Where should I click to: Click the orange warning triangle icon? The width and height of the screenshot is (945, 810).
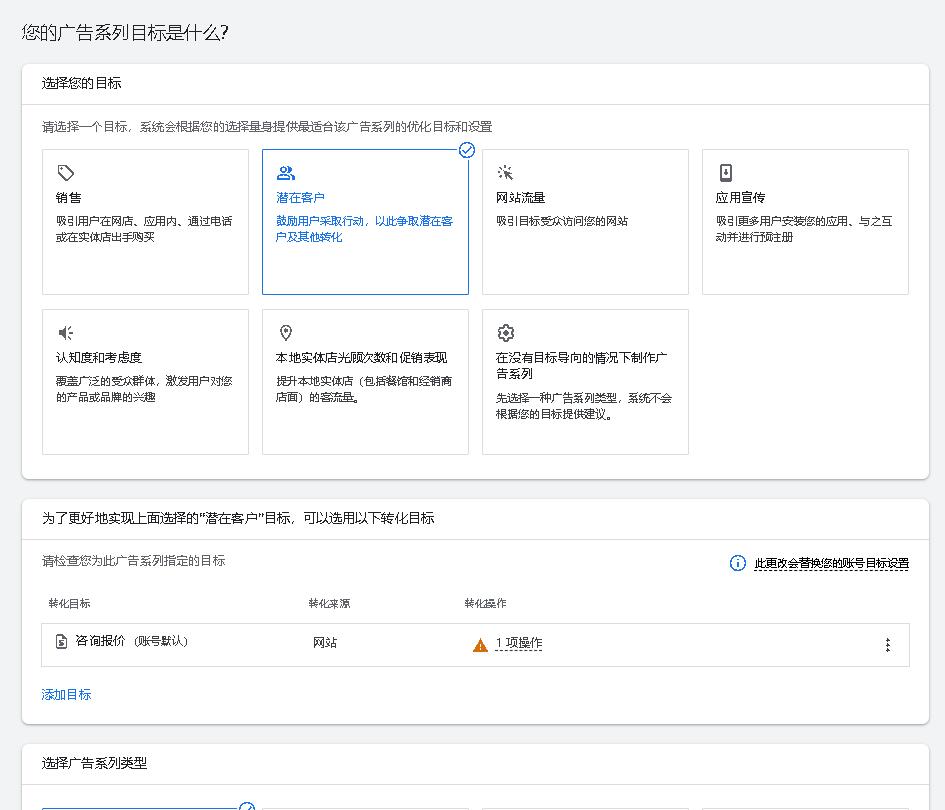point(480,645)
